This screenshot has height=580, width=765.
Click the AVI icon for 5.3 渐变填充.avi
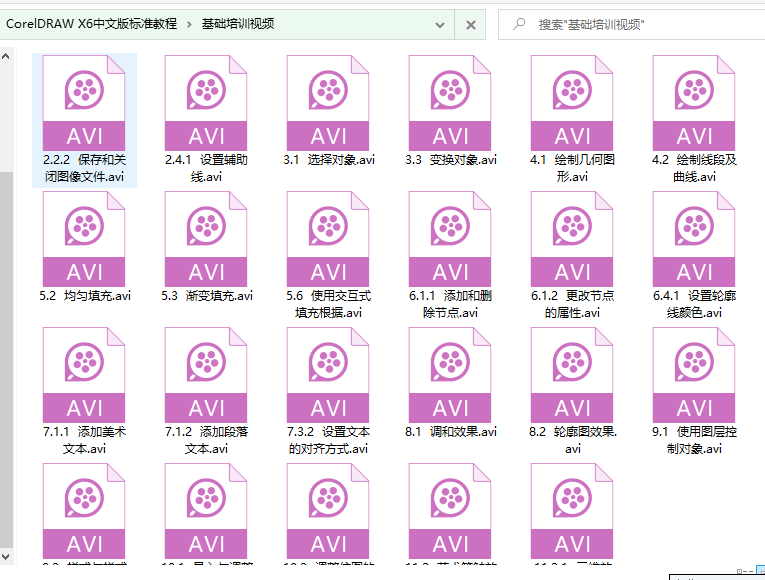pyautogui.click(x=206, y=239)
